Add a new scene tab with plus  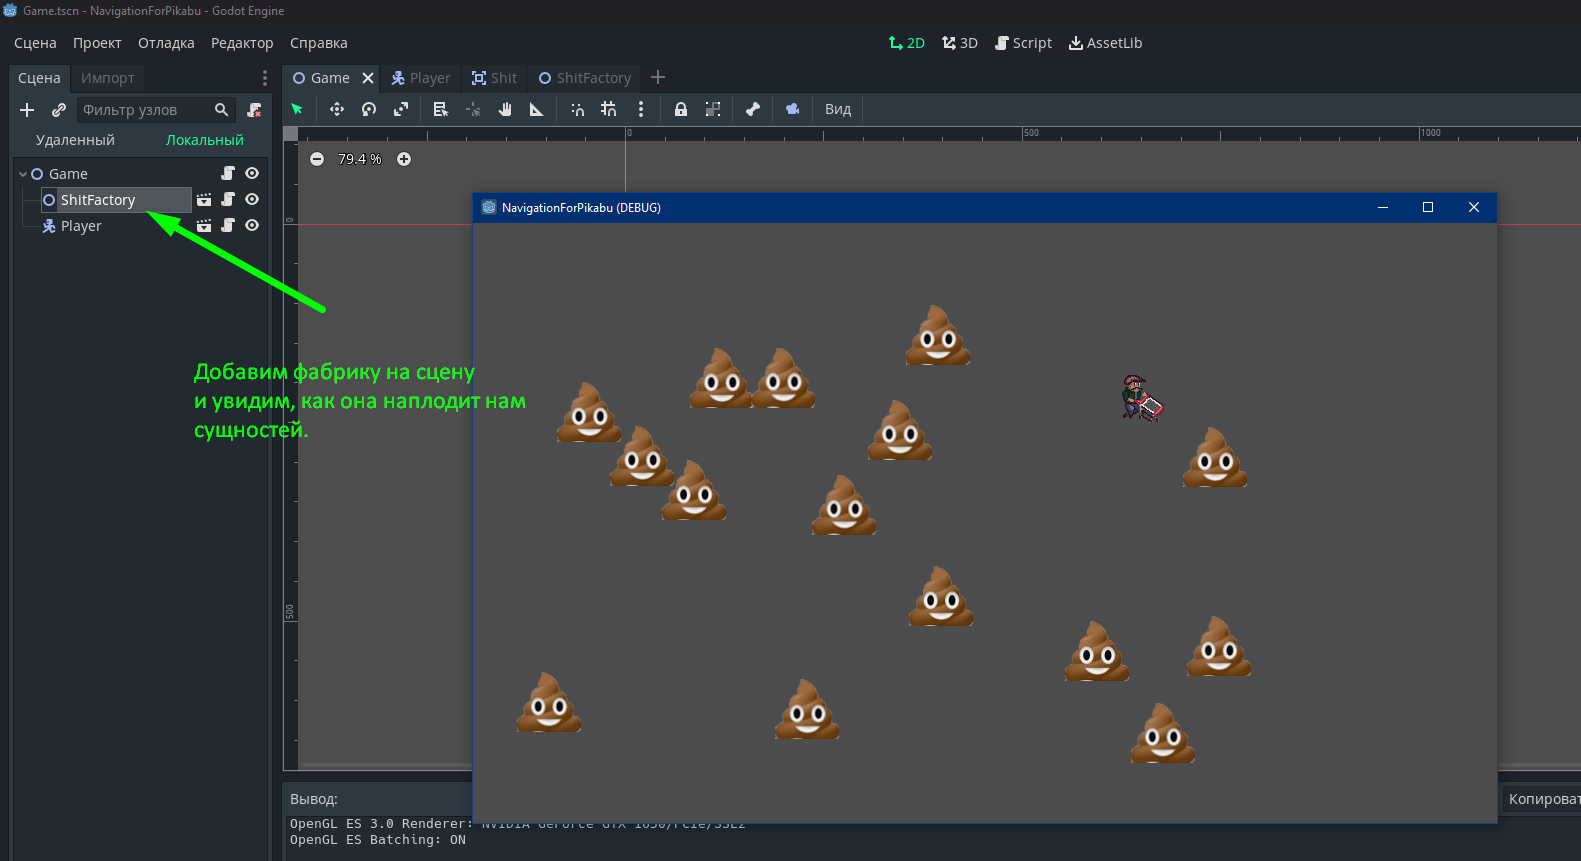tap(658, 77)
